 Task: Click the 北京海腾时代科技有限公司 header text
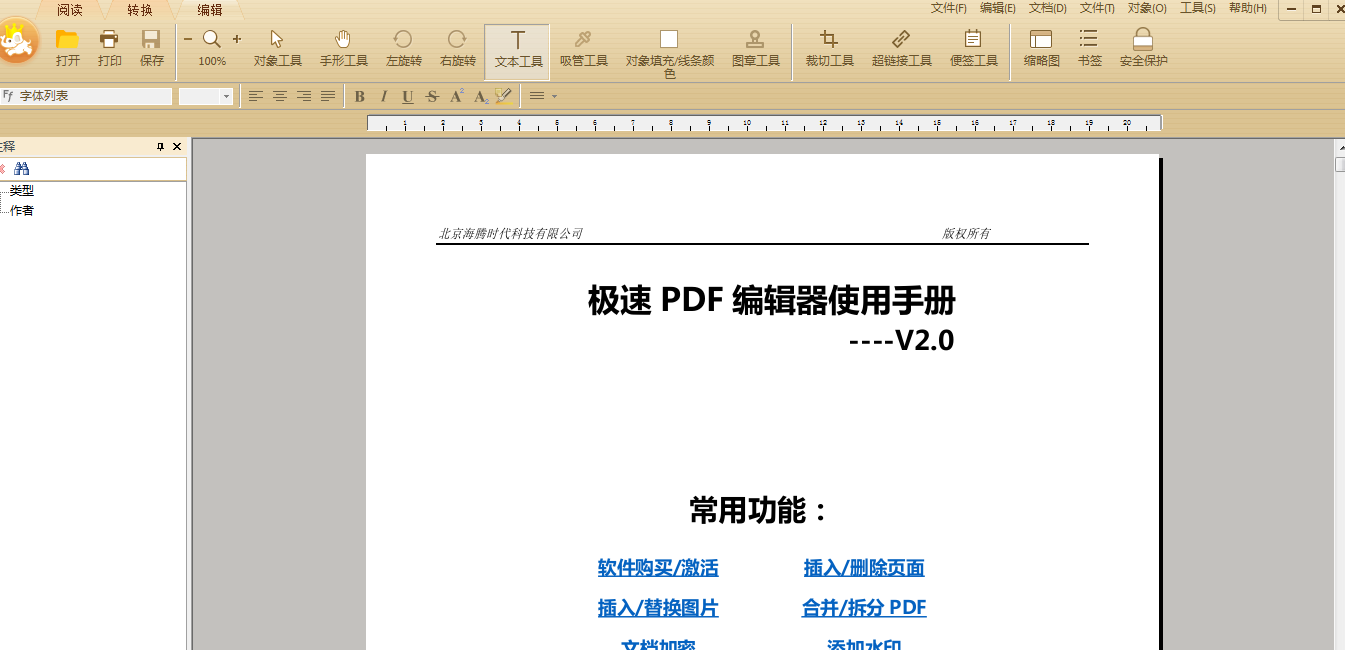tap(510, 233)
